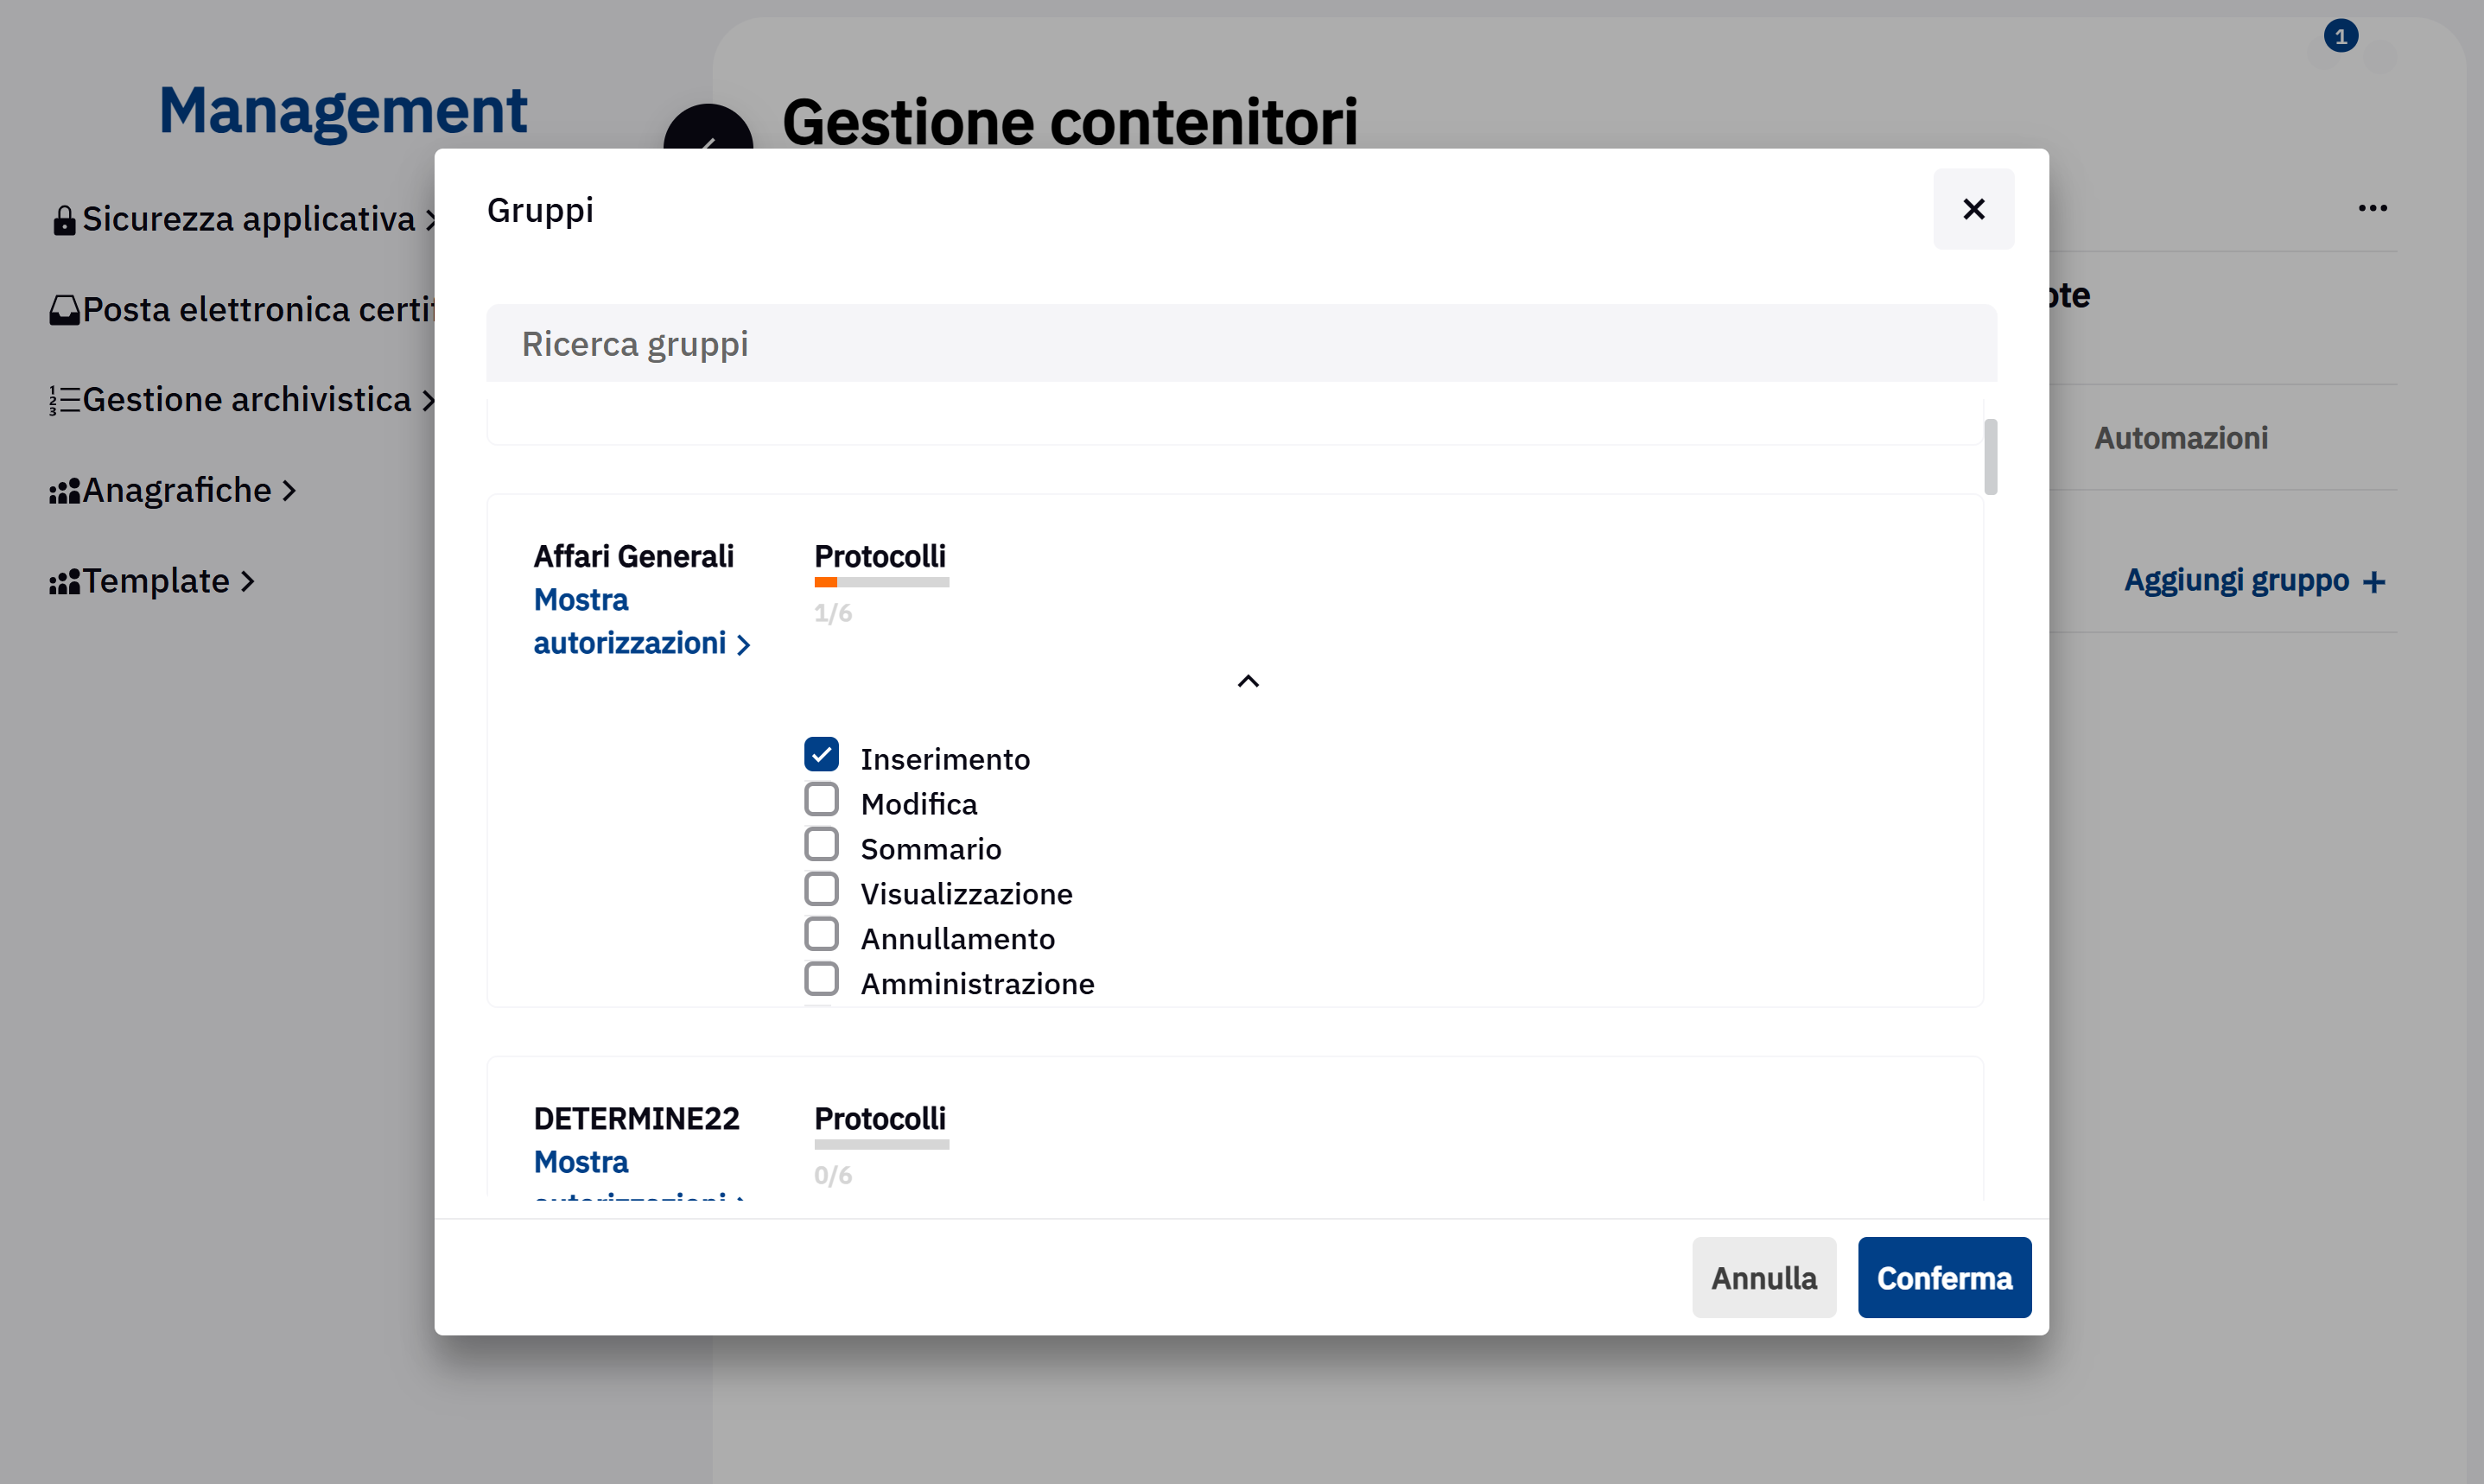This screenshot has width=2484, height=1484.
Task: Click the Annulla button
Action: (x=1763, y=1277)
